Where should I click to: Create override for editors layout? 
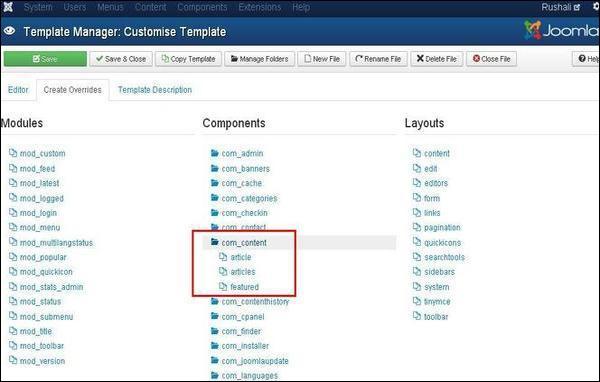tap(436, 183)
